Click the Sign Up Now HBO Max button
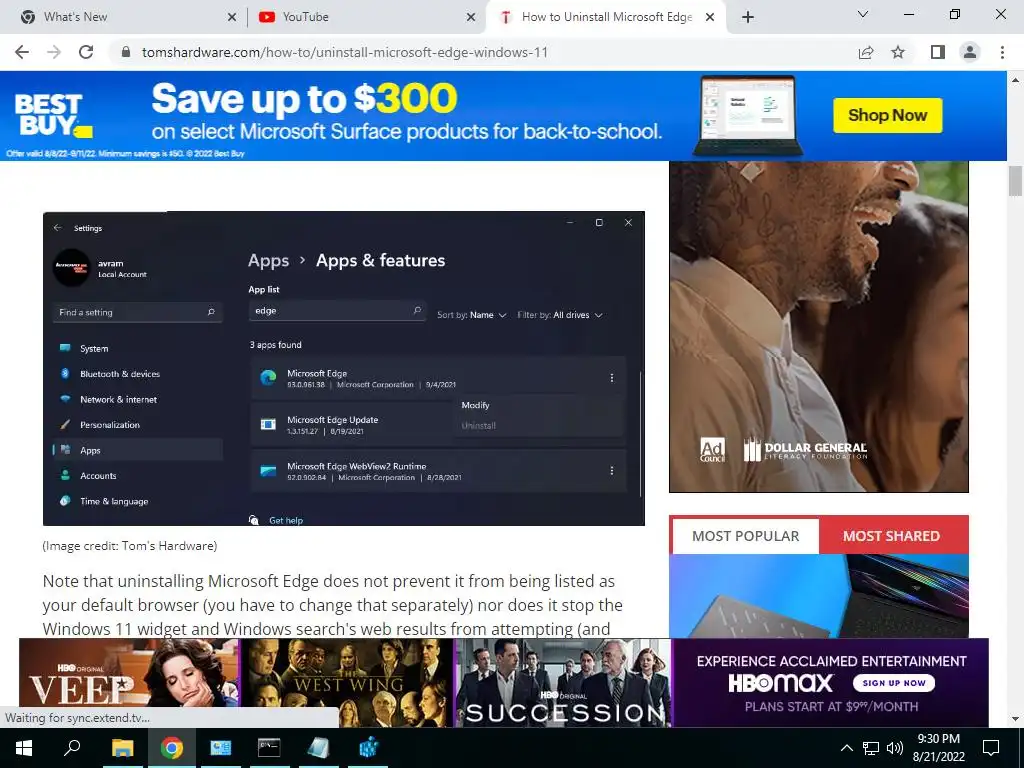Viewport: 1024px width, 768px height. point(894,683)
